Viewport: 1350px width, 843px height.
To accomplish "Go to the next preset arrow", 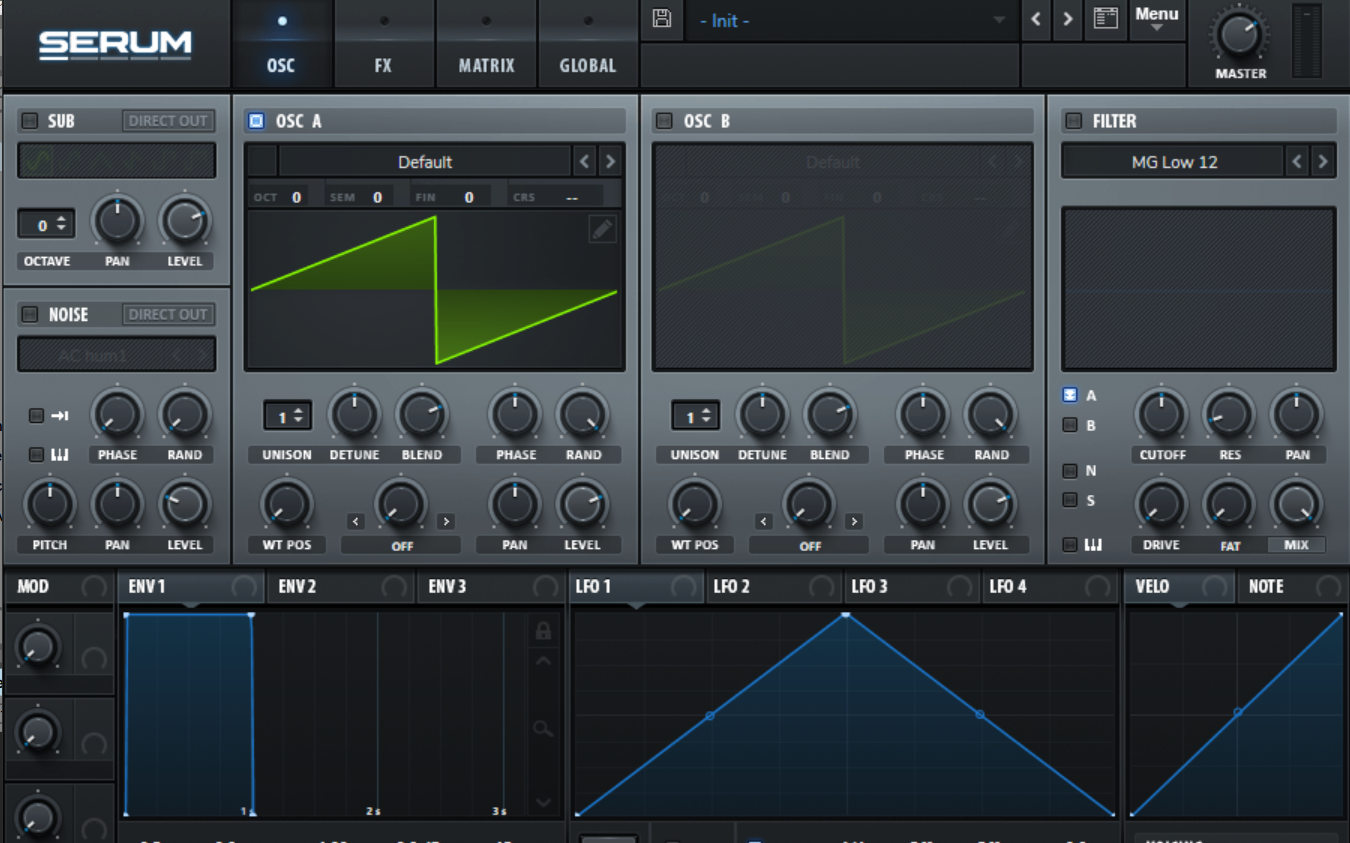I will point(1068,19).
